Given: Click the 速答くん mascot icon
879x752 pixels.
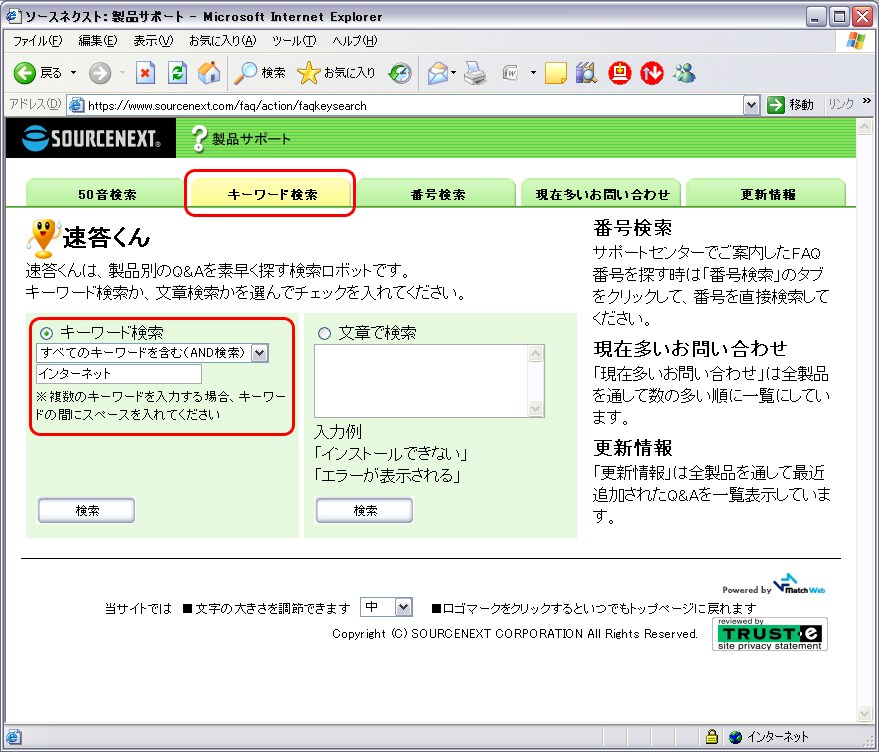Looking at the screenshot, I should pyautogui.click(x=44, y=238).
